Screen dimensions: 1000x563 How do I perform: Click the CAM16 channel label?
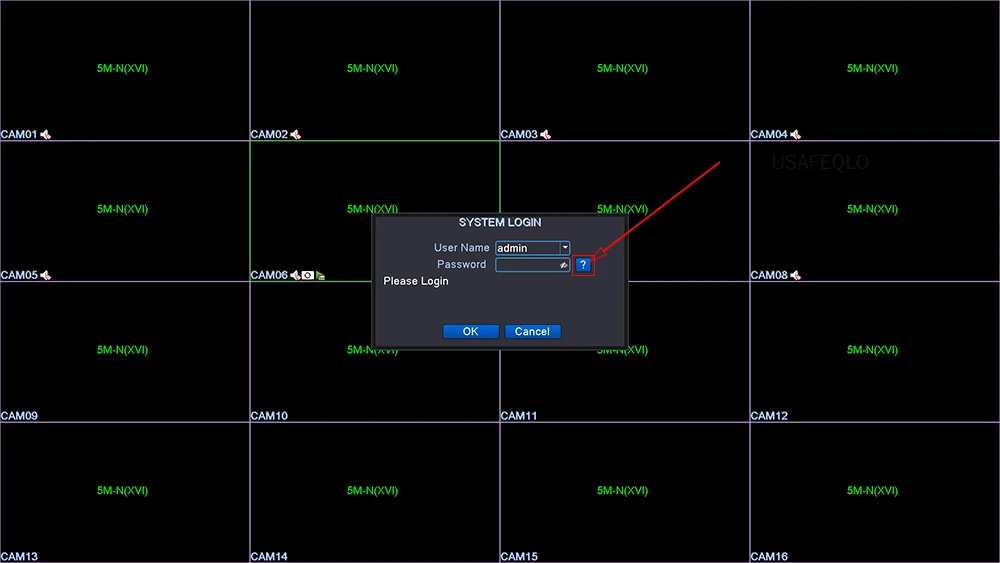pos(769,557)
